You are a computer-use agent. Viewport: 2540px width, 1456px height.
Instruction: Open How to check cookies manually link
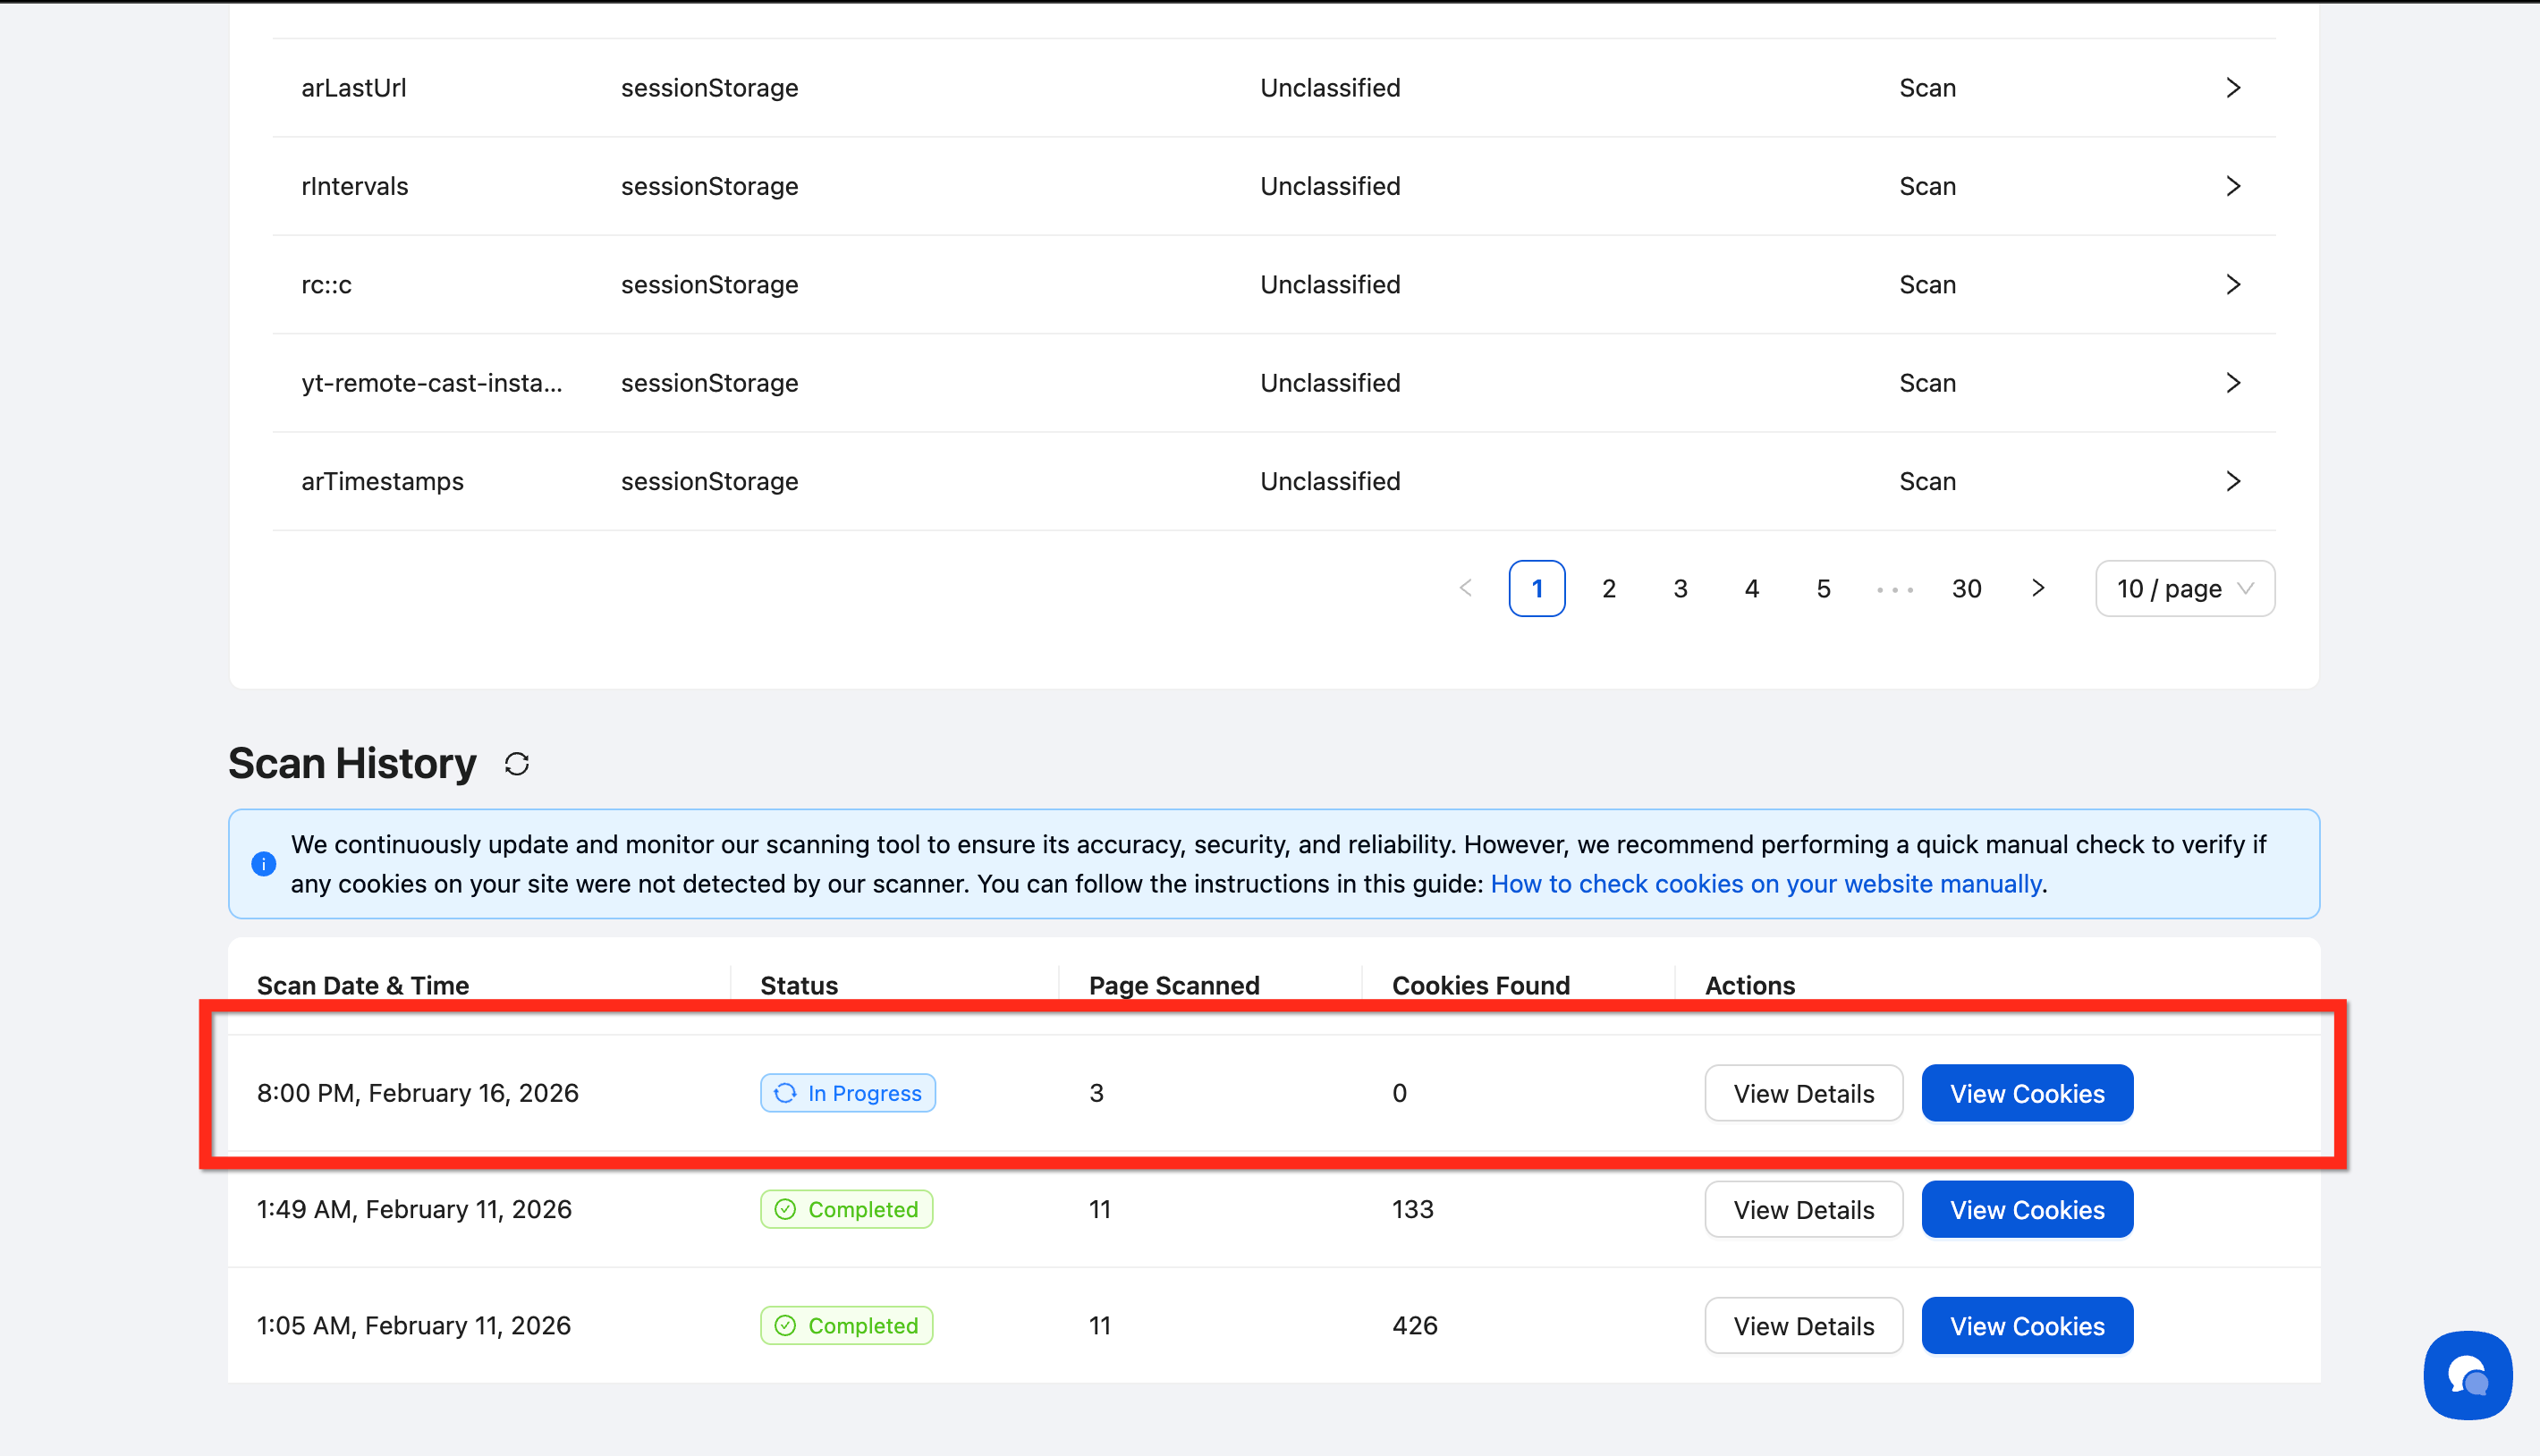click(1765, 884)
